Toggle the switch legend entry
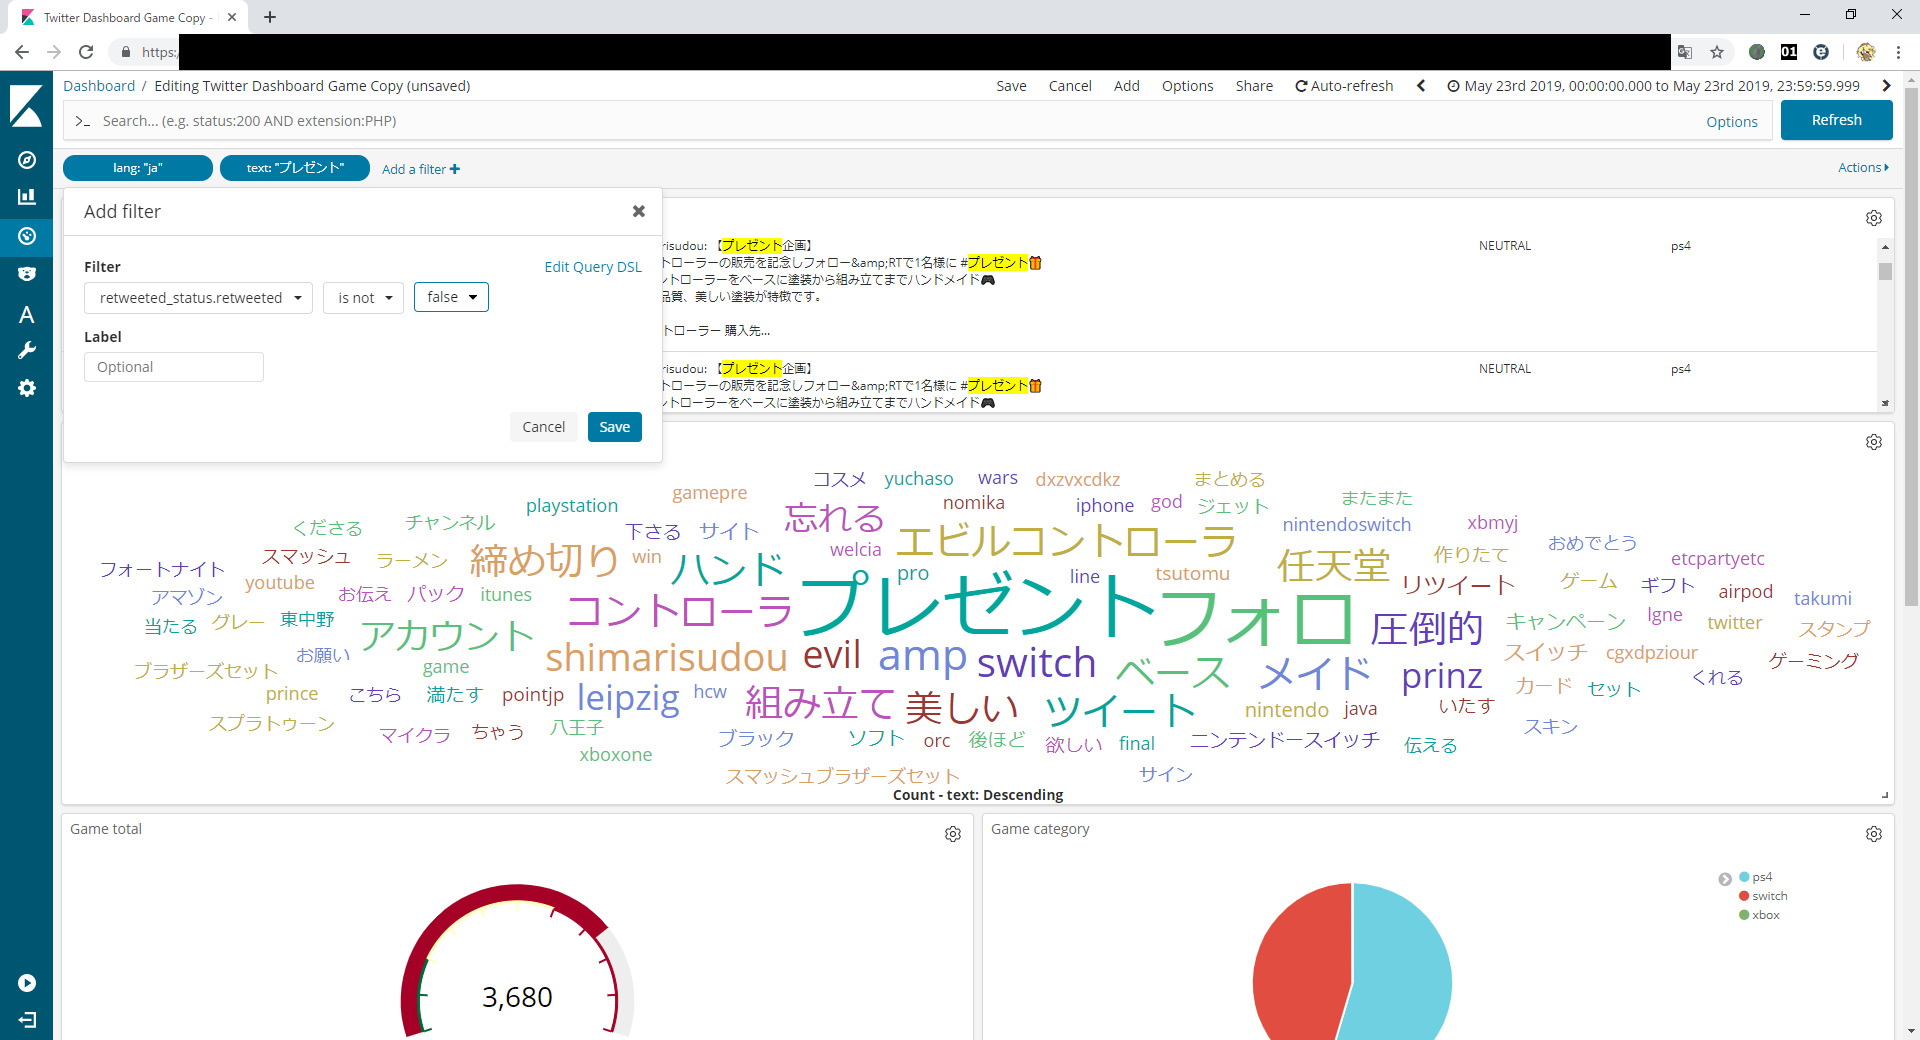The height and width of the screenshot is (1040, 1920). 1768,896
